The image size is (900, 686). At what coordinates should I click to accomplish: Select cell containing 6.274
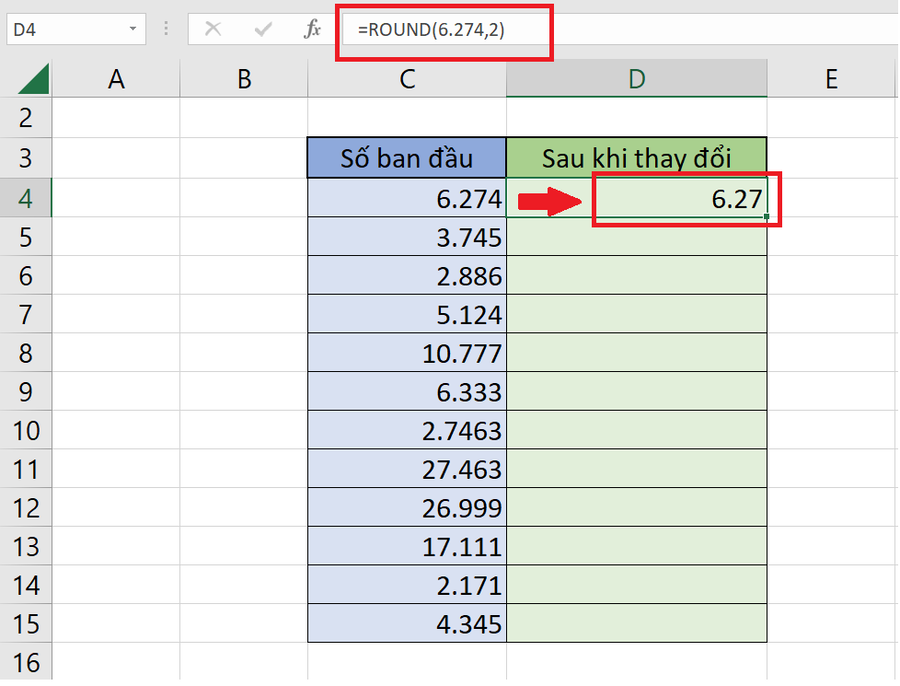point(407,198)
